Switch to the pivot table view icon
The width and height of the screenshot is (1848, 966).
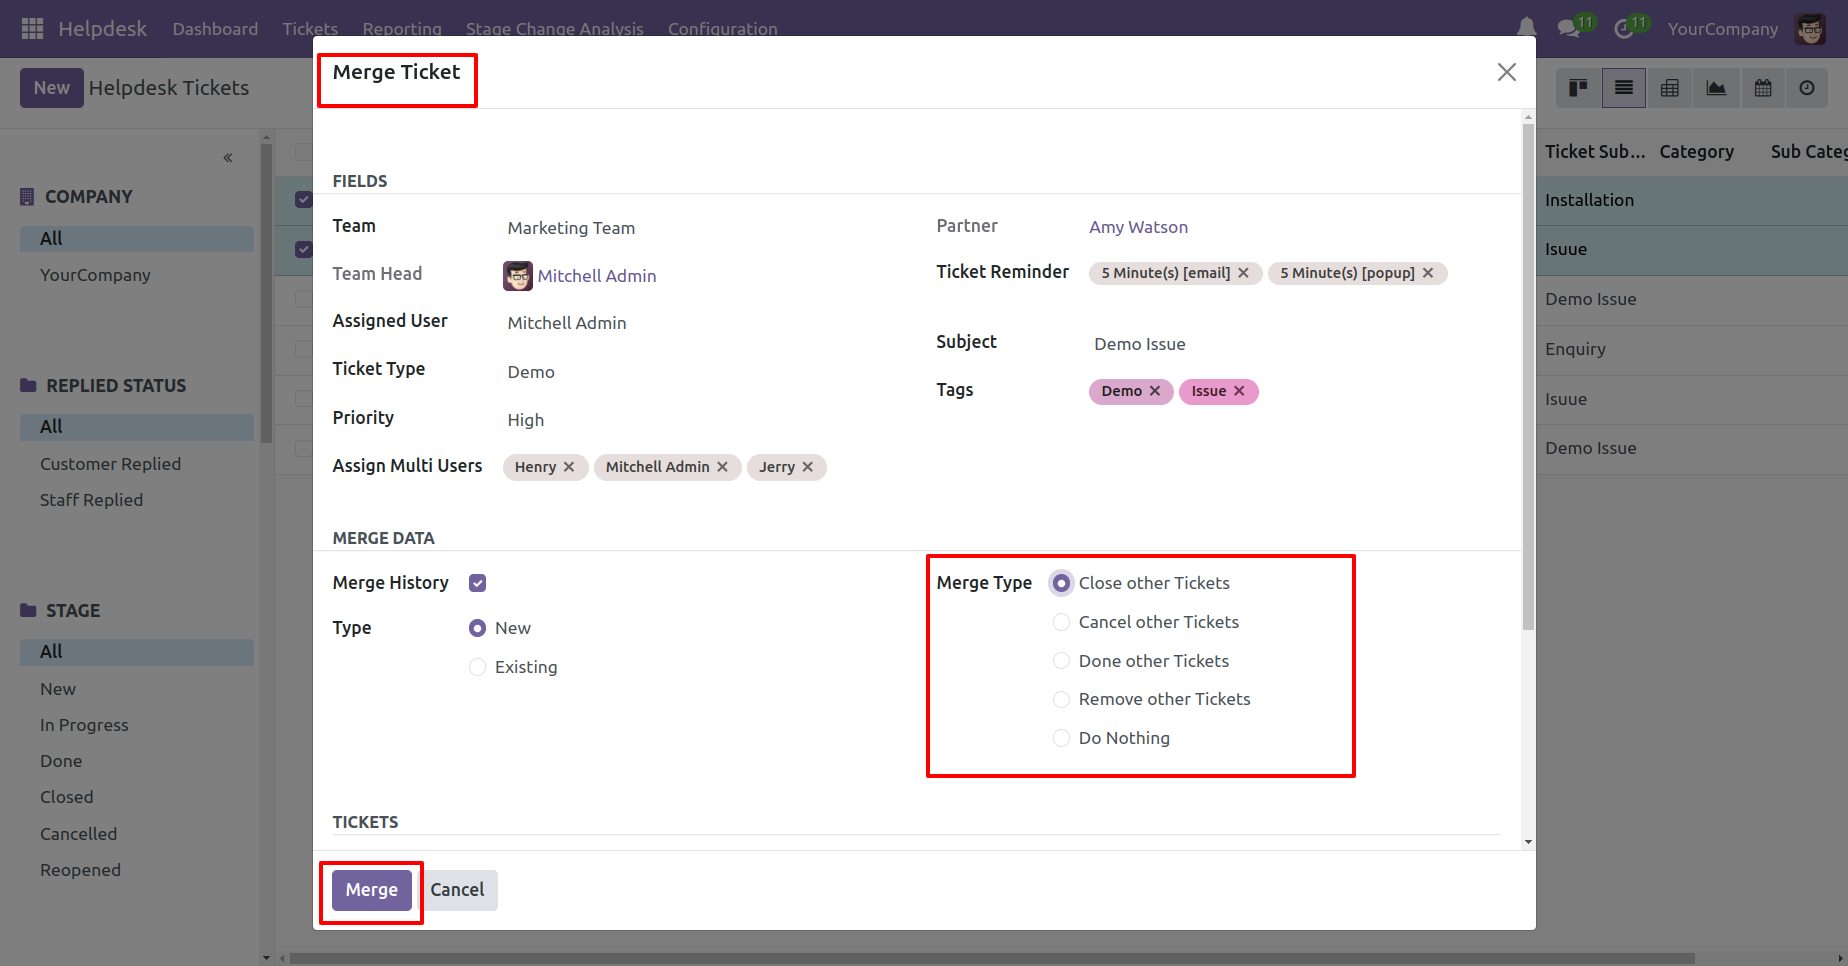[x=1670, y=88]
